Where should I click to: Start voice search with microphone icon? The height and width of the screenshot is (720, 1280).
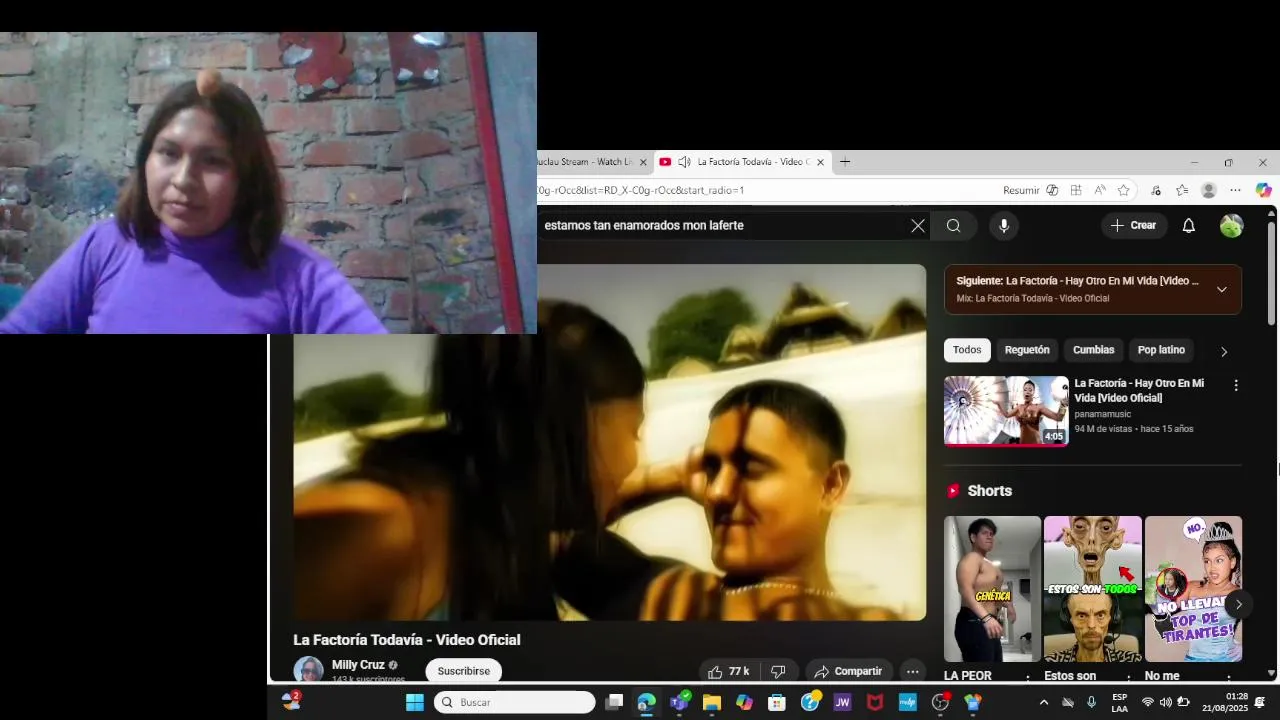[1004, 226]
